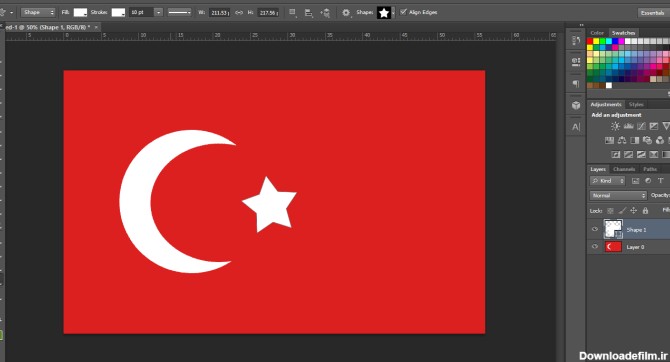Add a Hue/Saturation adjustment
The width and height of the screenshot is (670, 362).
click(609, 140)
